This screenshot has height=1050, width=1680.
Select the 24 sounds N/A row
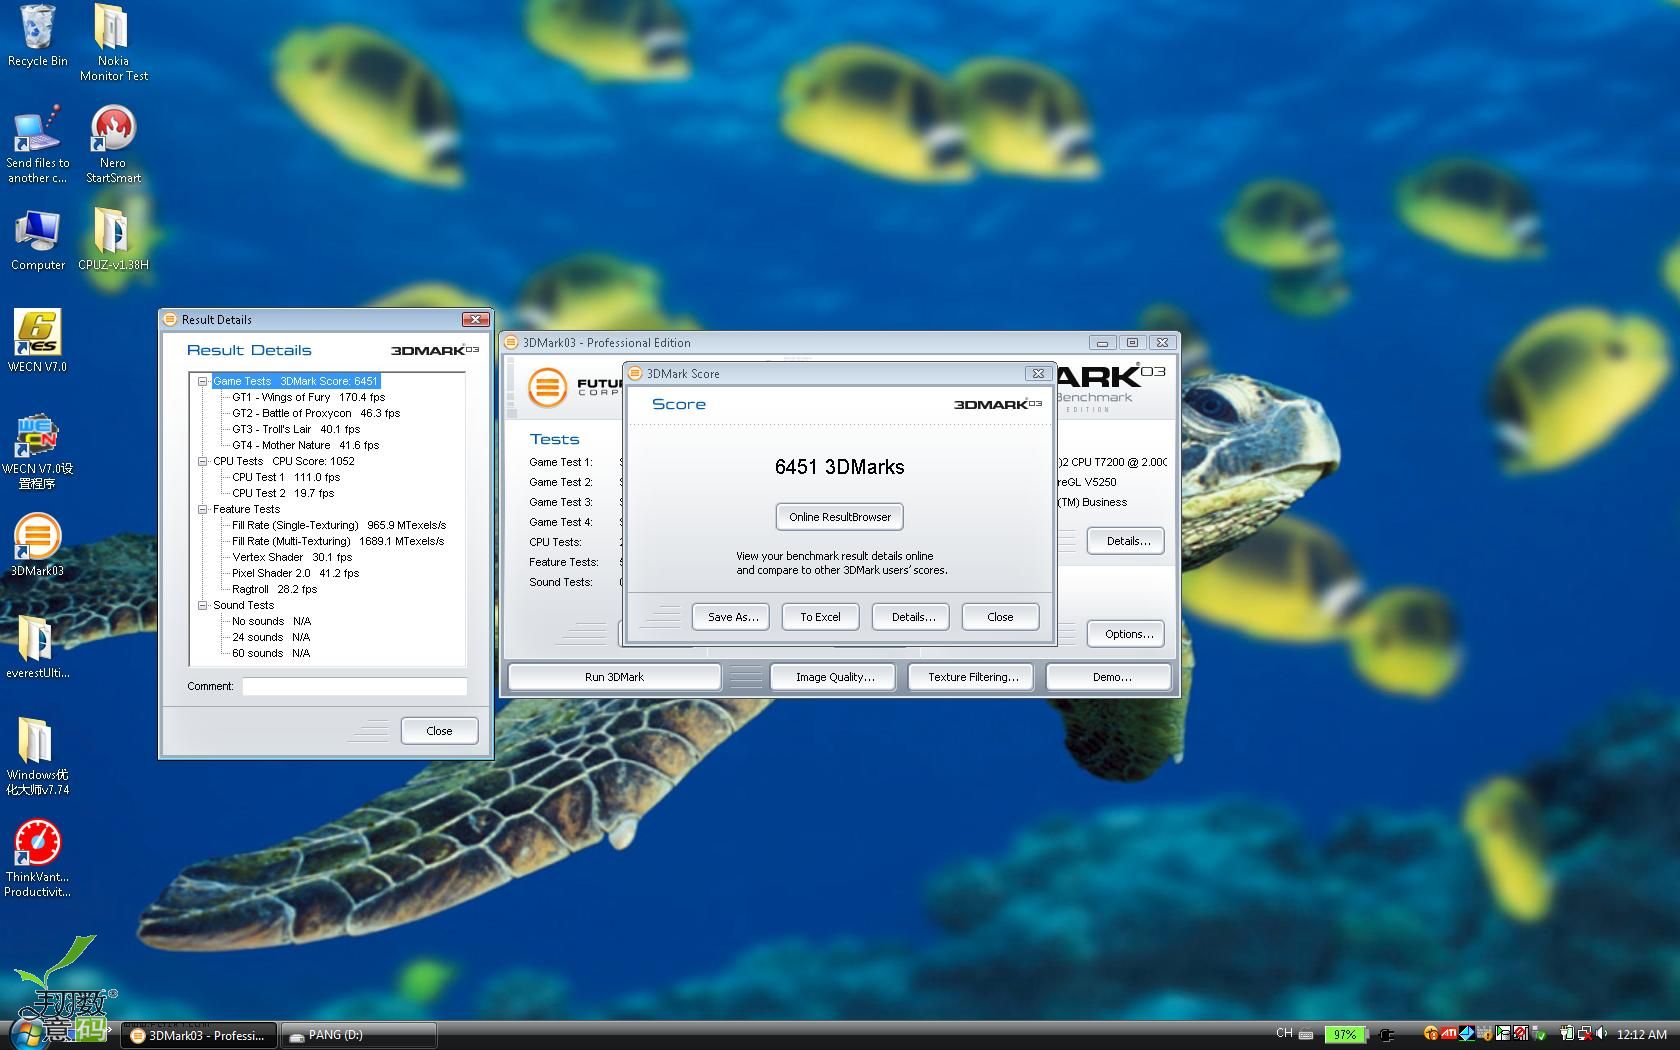[271, 637]
